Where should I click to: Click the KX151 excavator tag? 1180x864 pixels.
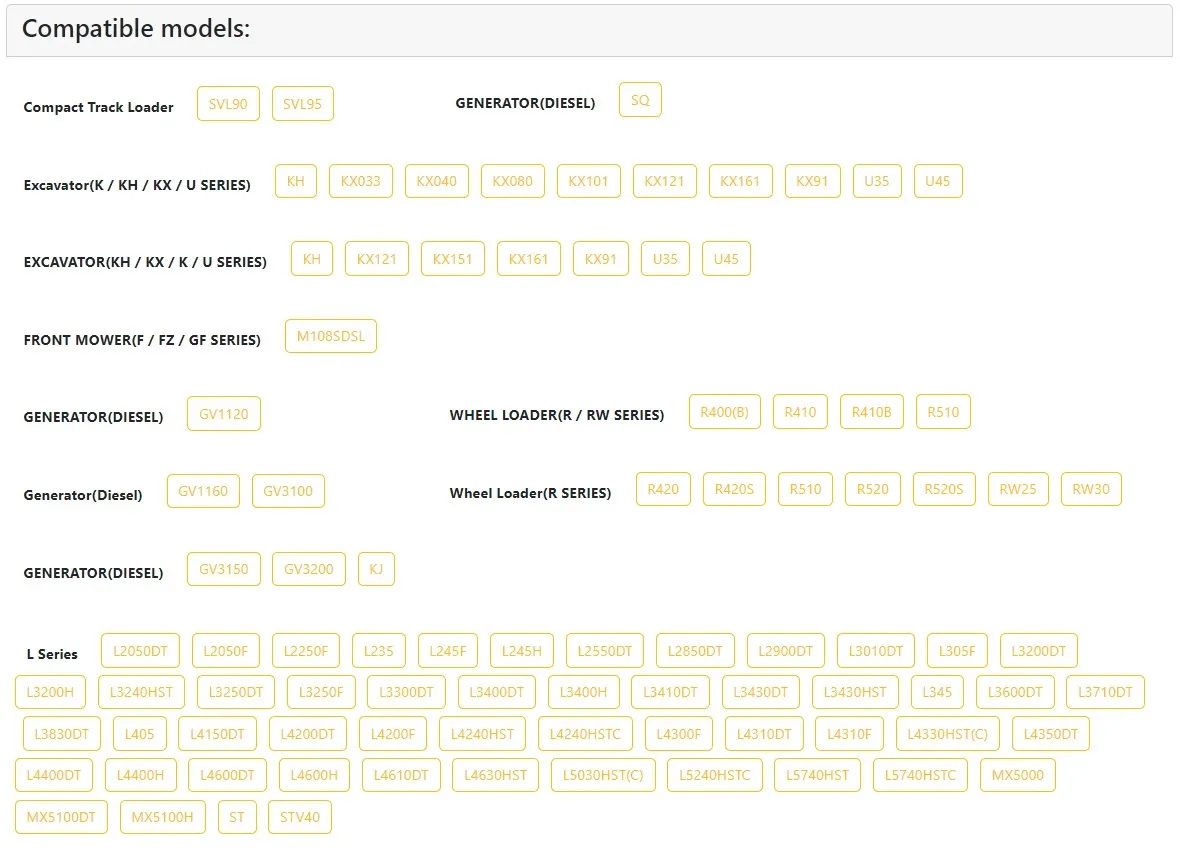(x=452, y=259)
